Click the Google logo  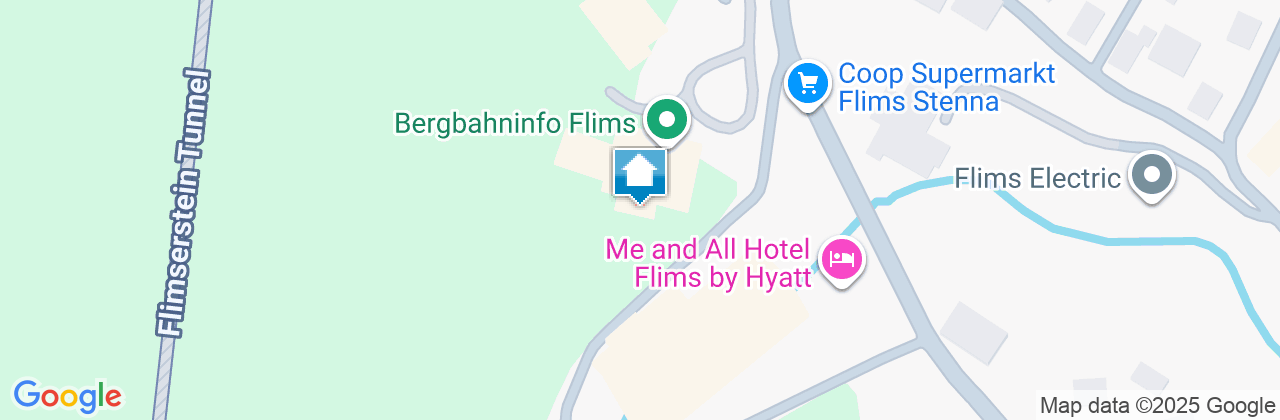click(x=67, y=396)
